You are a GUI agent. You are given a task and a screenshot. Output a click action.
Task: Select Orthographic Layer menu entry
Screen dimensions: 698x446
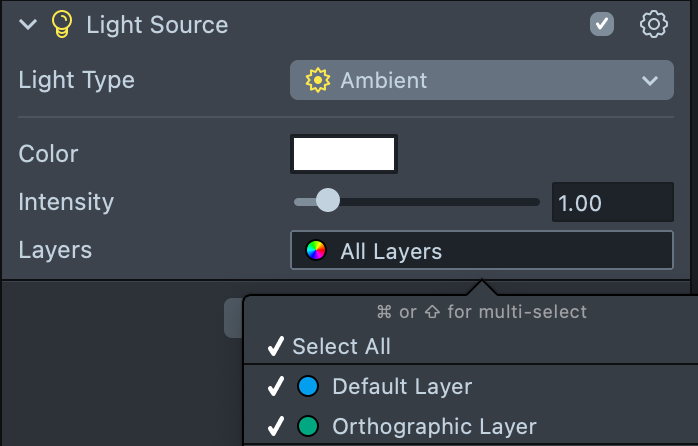(434, 426)
